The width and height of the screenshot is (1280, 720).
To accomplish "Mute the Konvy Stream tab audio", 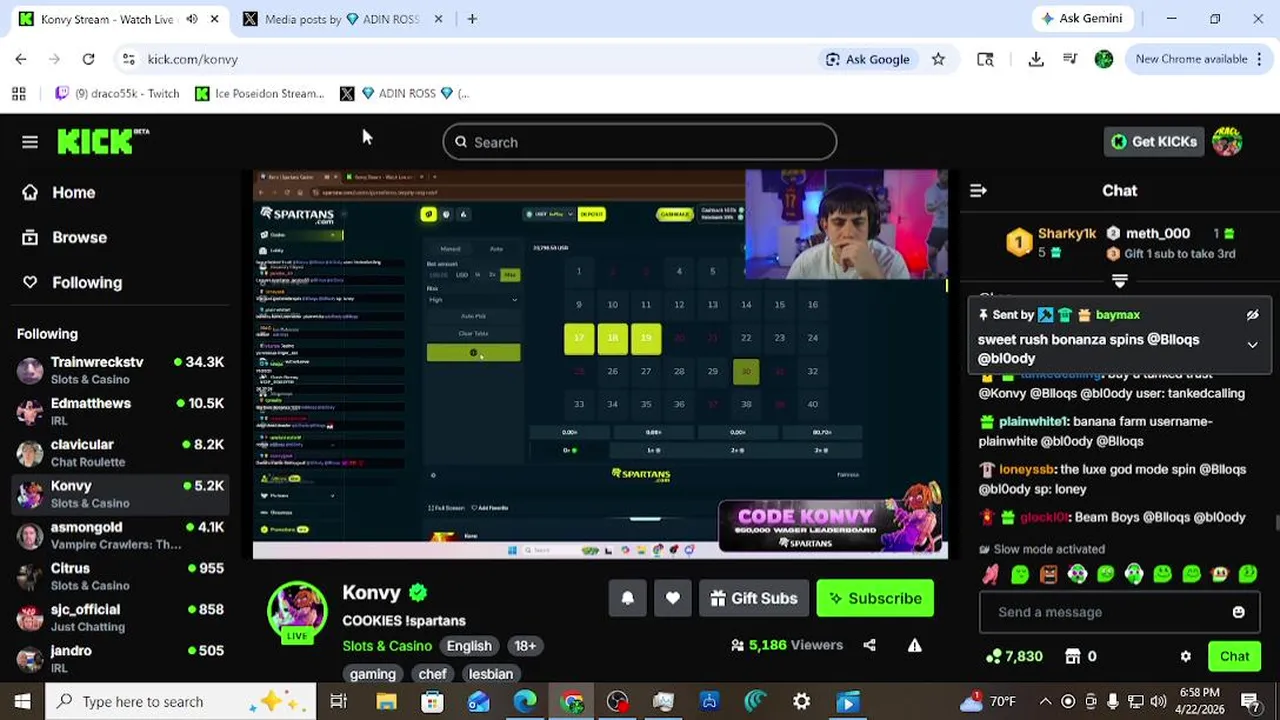I will [x=192, y=19].
